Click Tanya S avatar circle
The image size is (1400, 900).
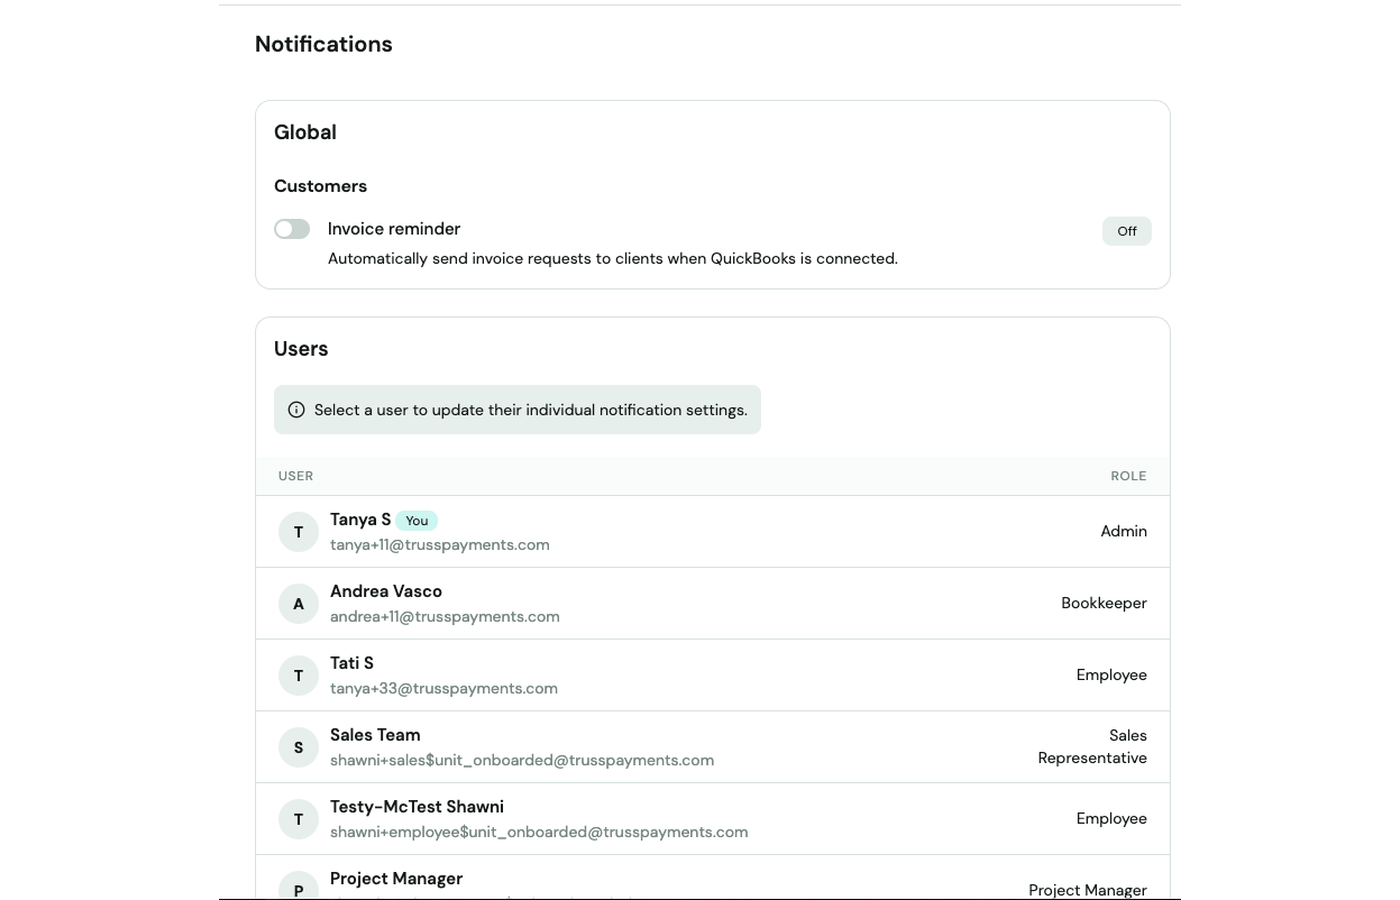coord(298,532)
